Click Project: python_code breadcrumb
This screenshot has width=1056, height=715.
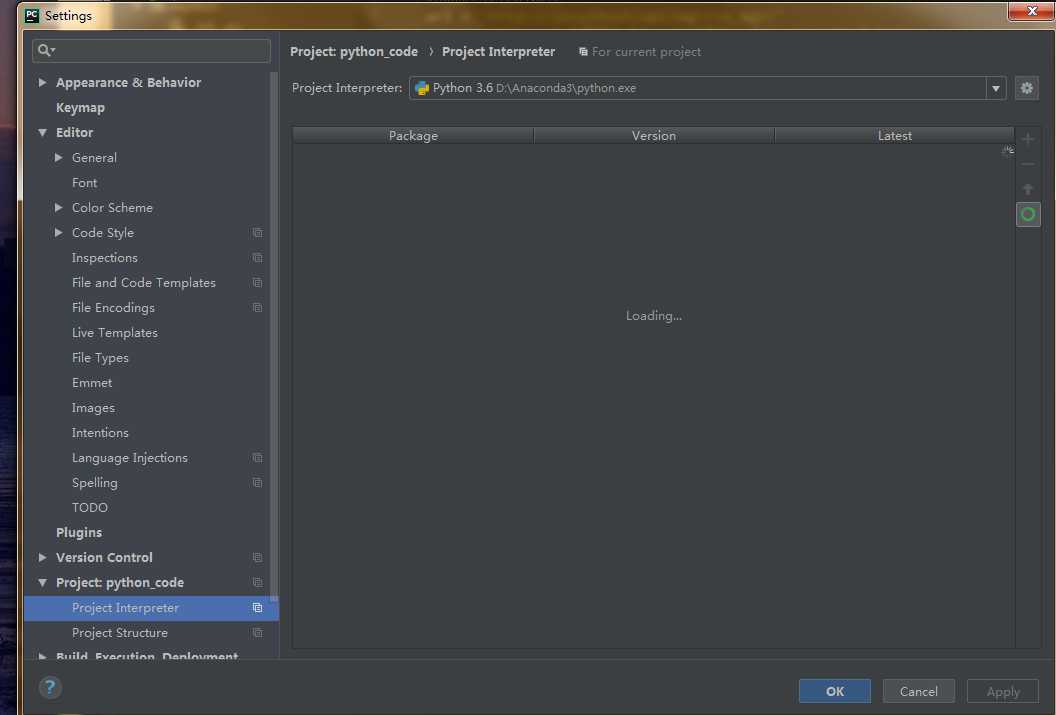(x=354, y=52)
